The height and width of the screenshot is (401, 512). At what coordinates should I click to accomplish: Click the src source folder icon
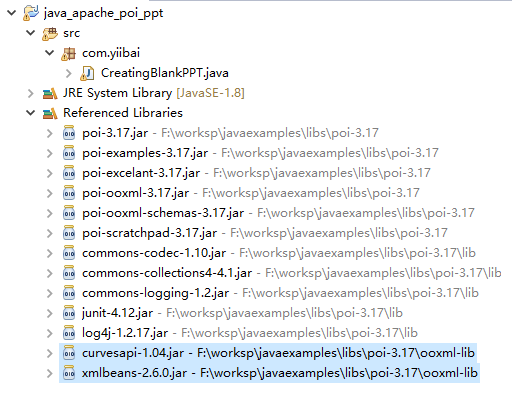pyautogui.click(x=50, y=33)
